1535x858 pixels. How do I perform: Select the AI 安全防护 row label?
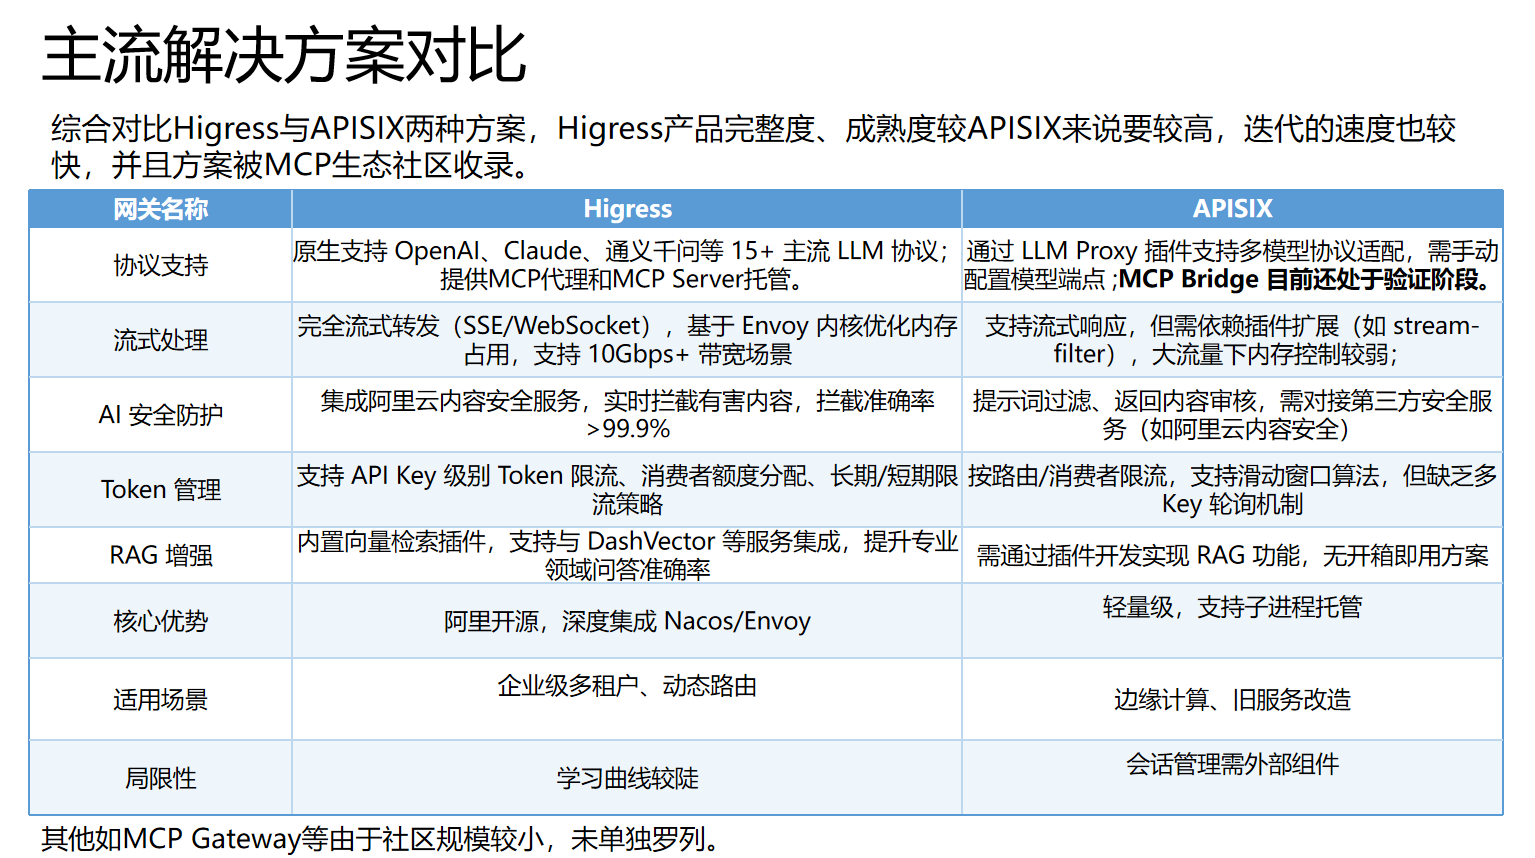click(x=160, y=414)
